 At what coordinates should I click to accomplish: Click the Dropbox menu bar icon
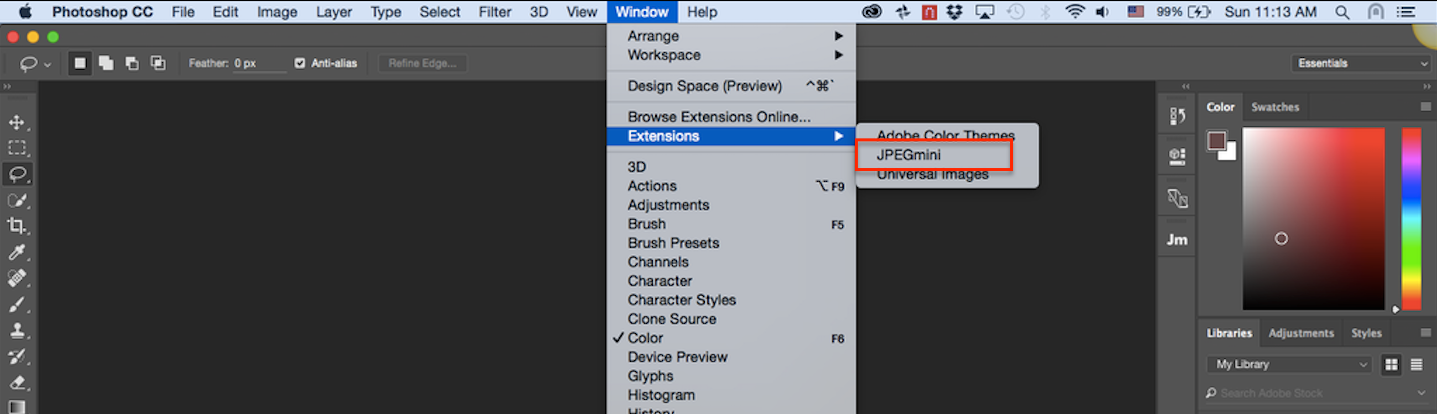click(953, 12)
